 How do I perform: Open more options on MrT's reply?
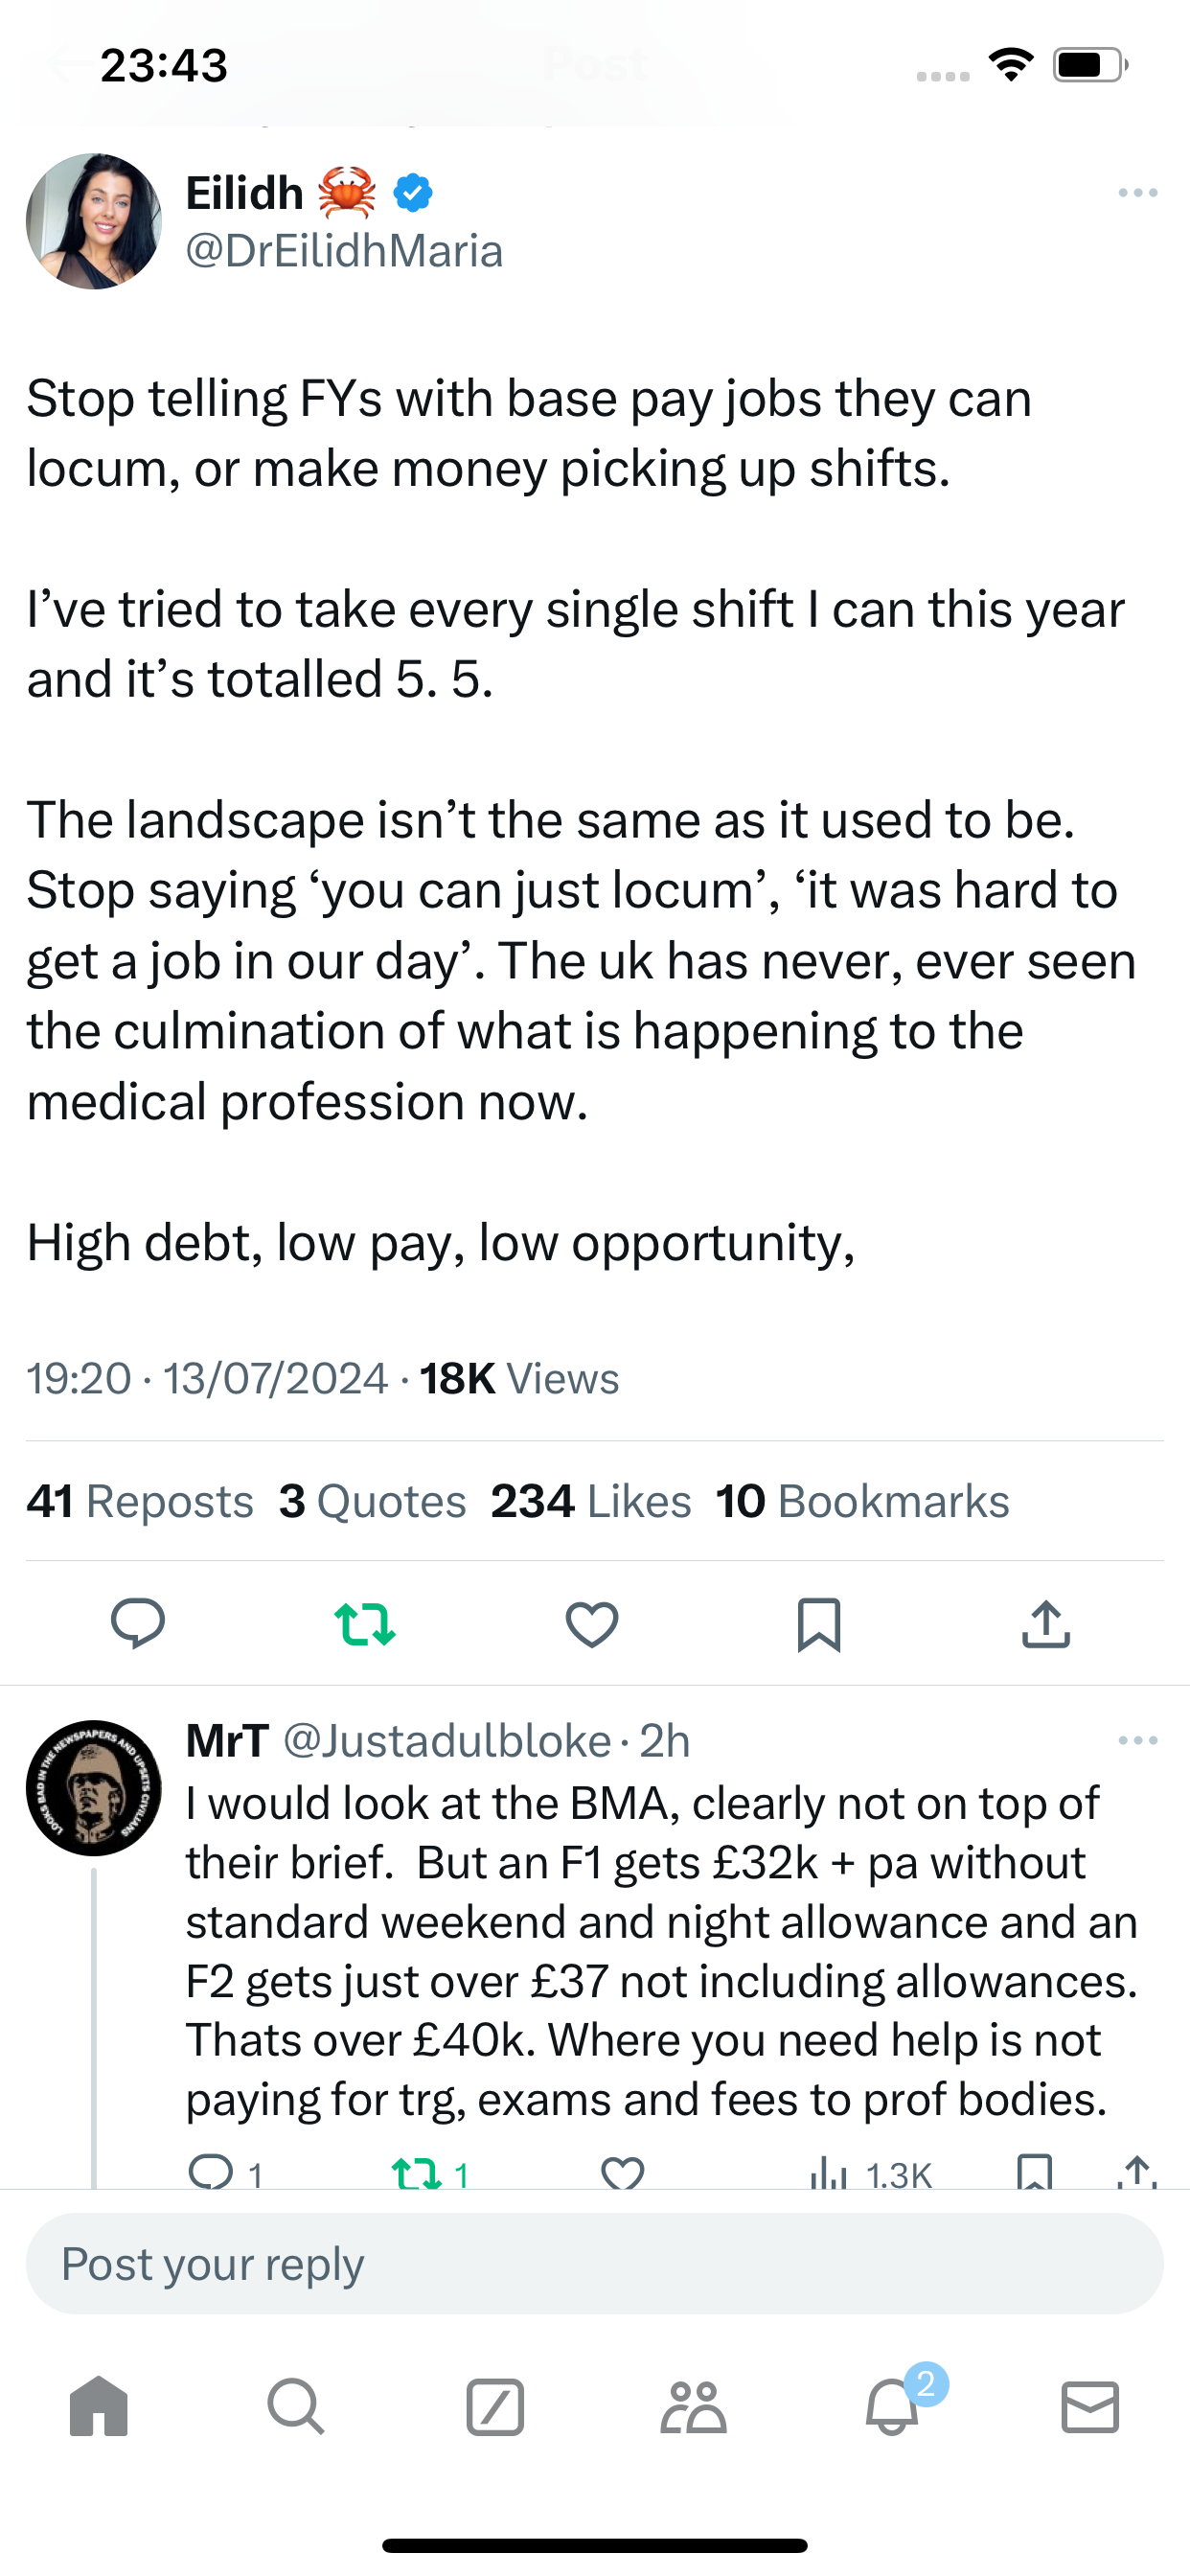click(x=1138, y=1741)
